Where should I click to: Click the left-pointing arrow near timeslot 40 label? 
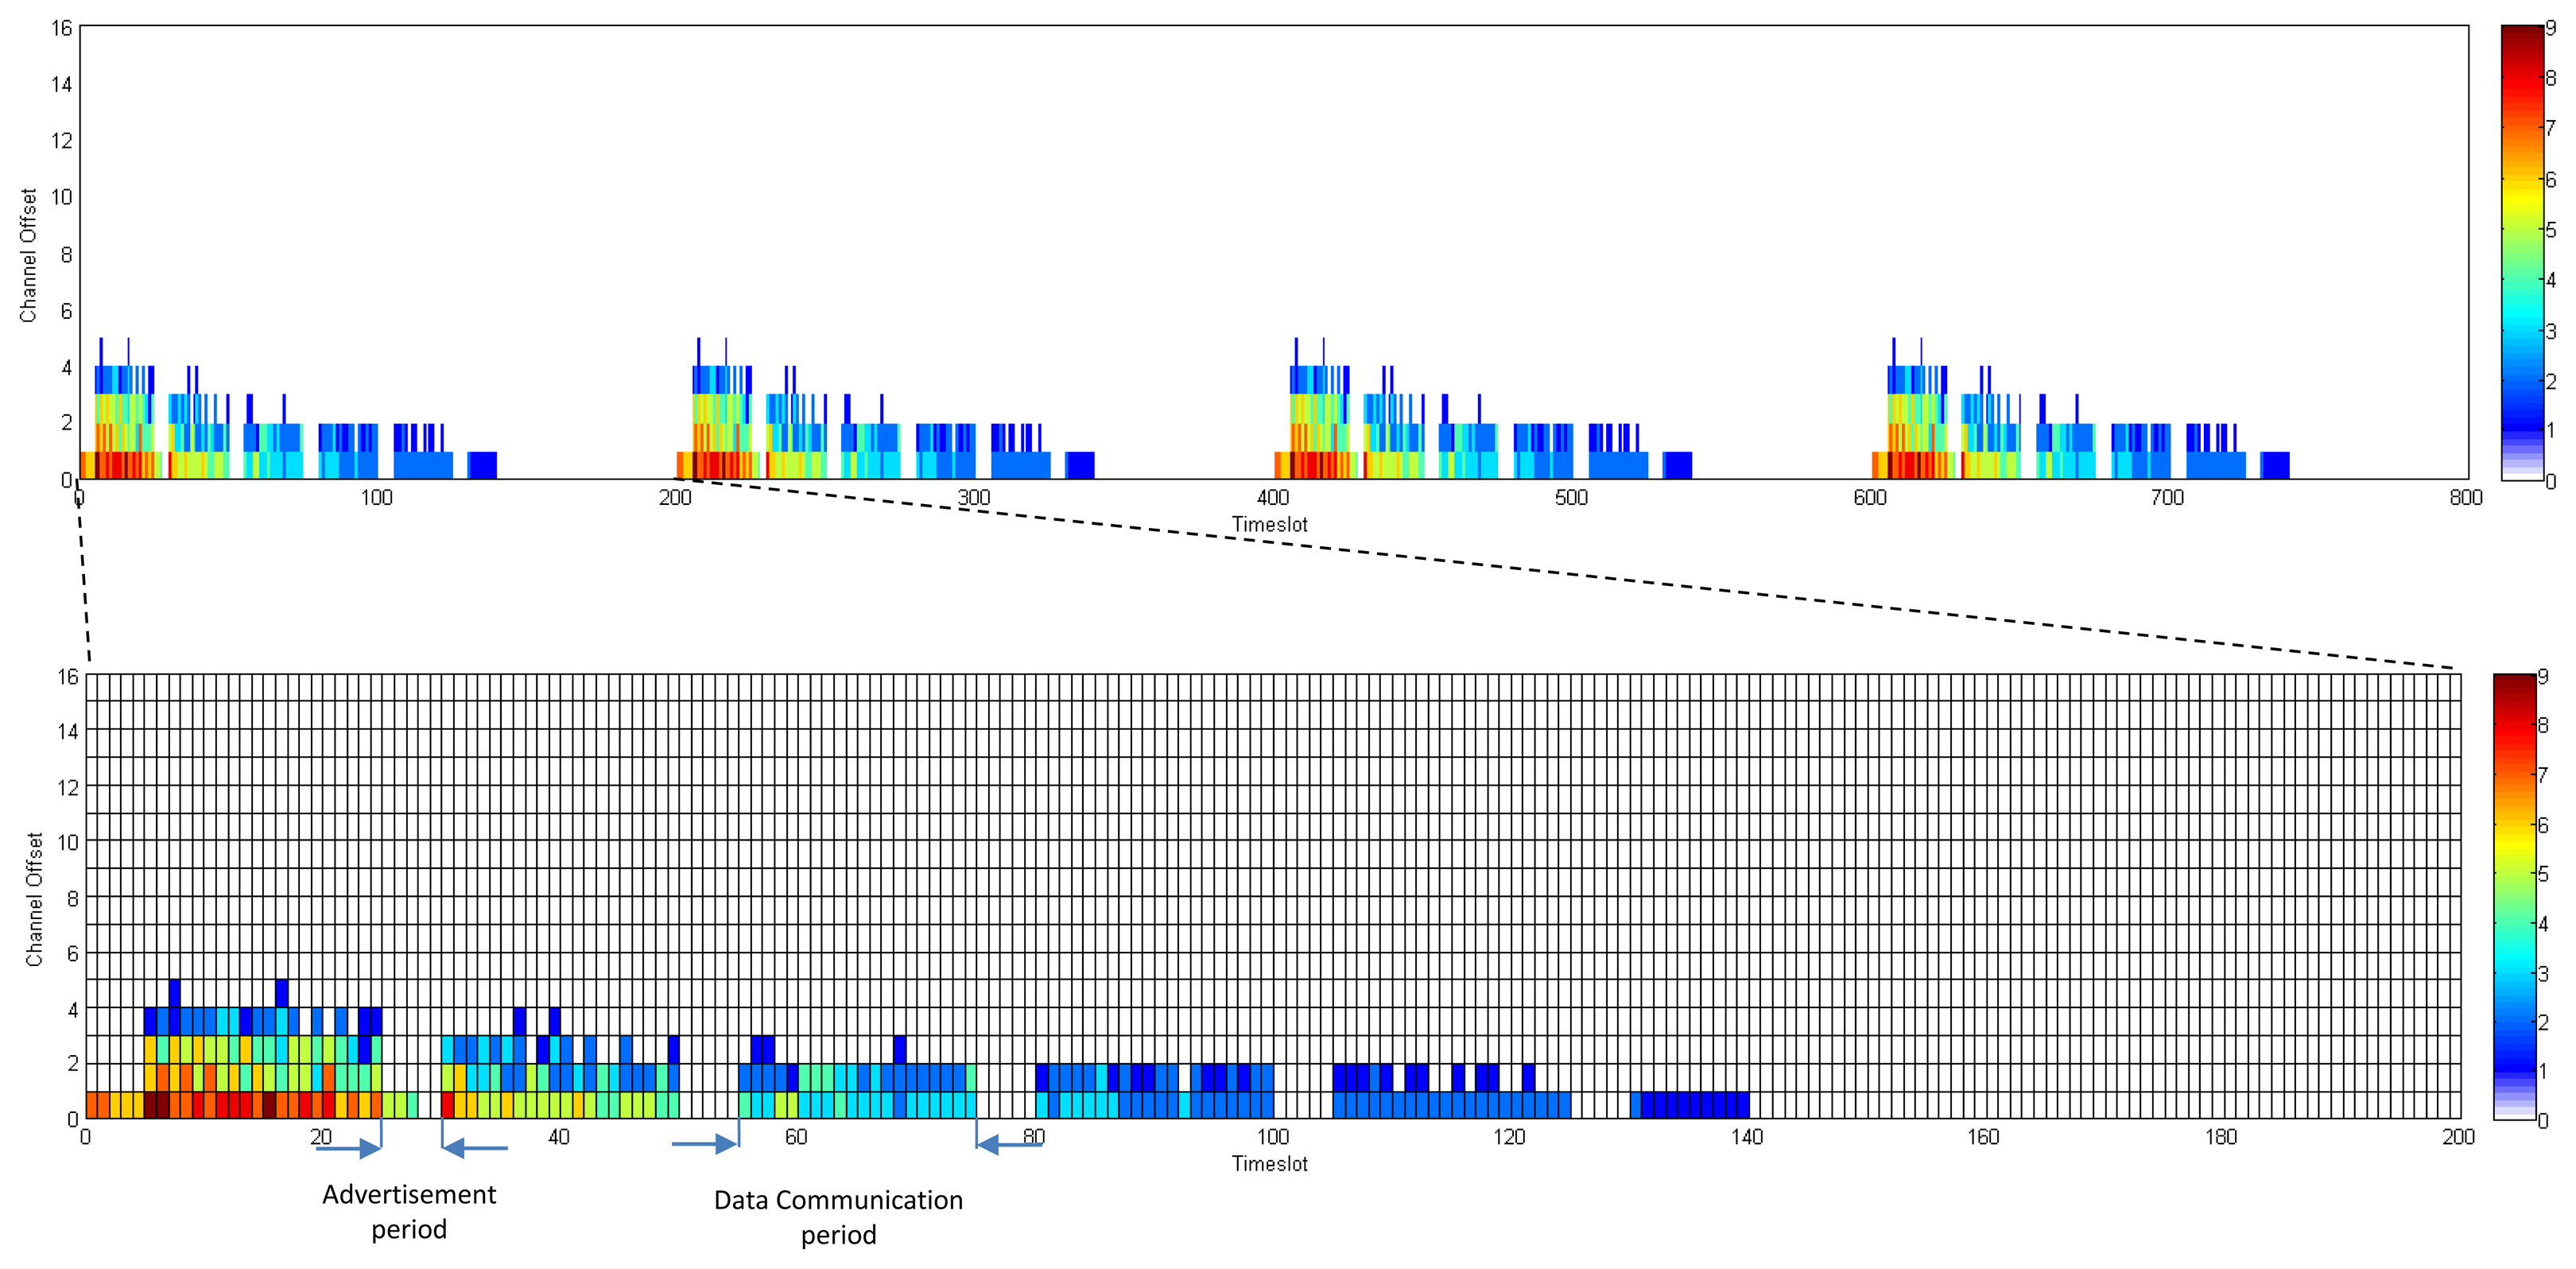pos(475,1148)
